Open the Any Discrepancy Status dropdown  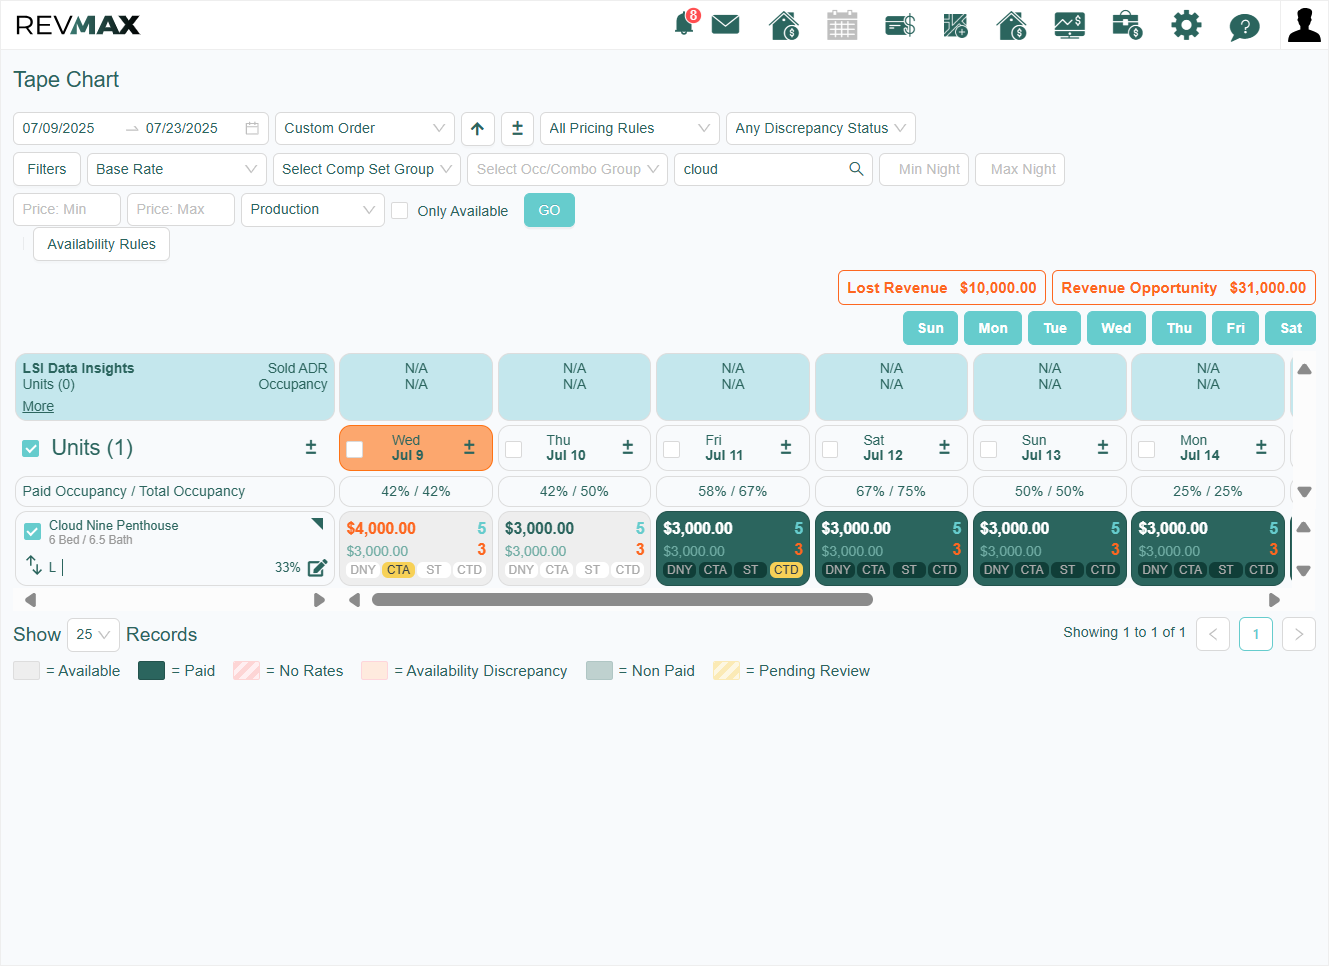[x=821, y=129]
